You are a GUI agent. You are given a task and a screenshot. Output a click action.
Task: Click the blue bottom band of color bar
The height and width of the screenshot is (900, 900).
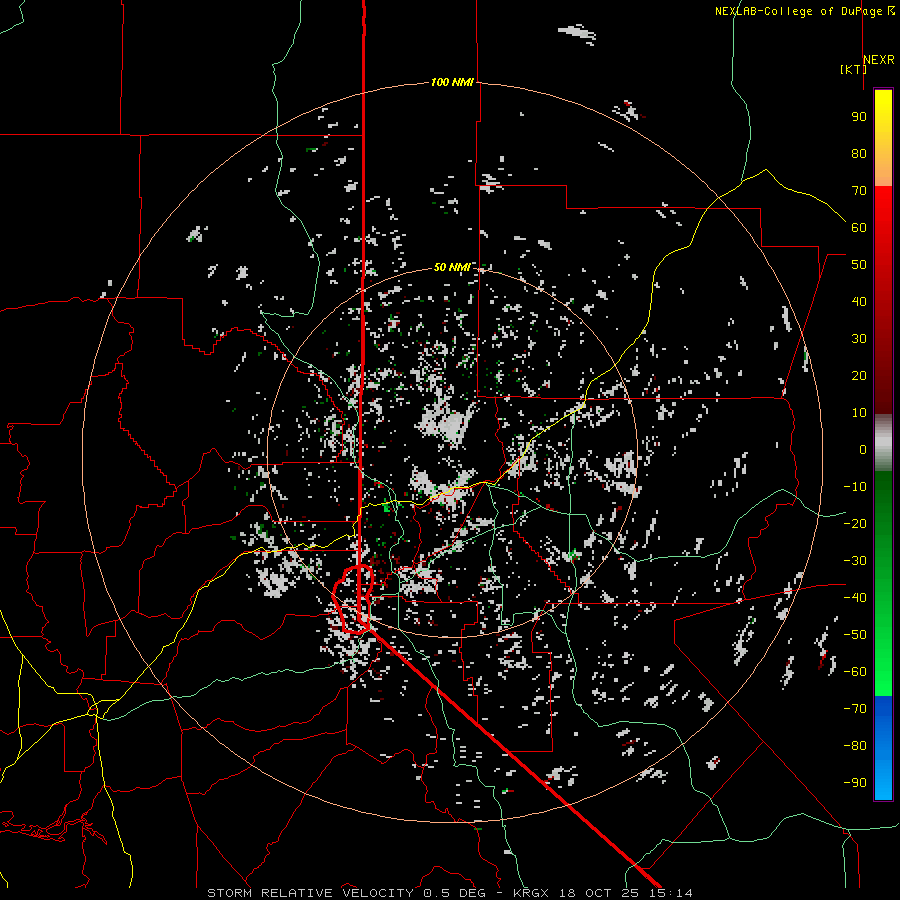883,748
